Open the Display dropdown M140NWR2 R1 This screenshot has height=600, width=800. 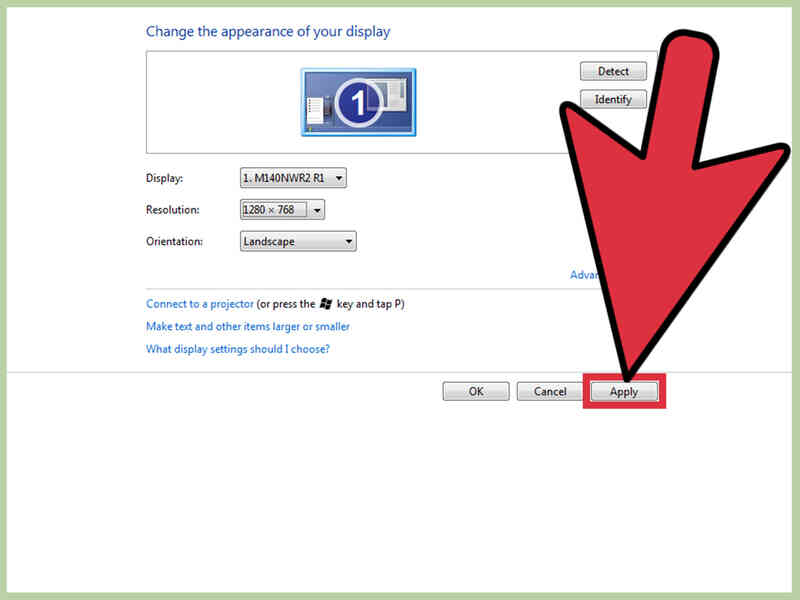[293, 178]
